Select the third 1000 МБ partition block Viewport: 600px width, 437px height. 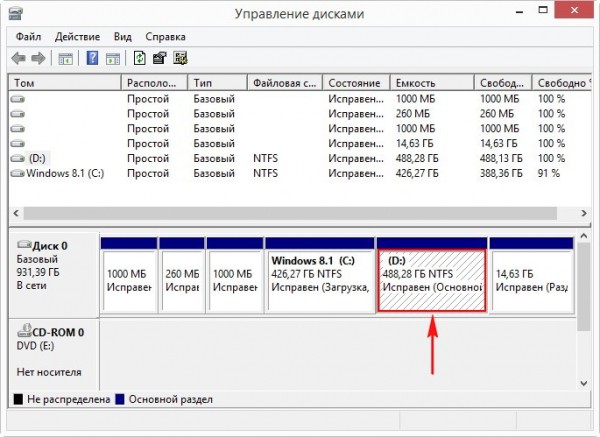(235, 275)
